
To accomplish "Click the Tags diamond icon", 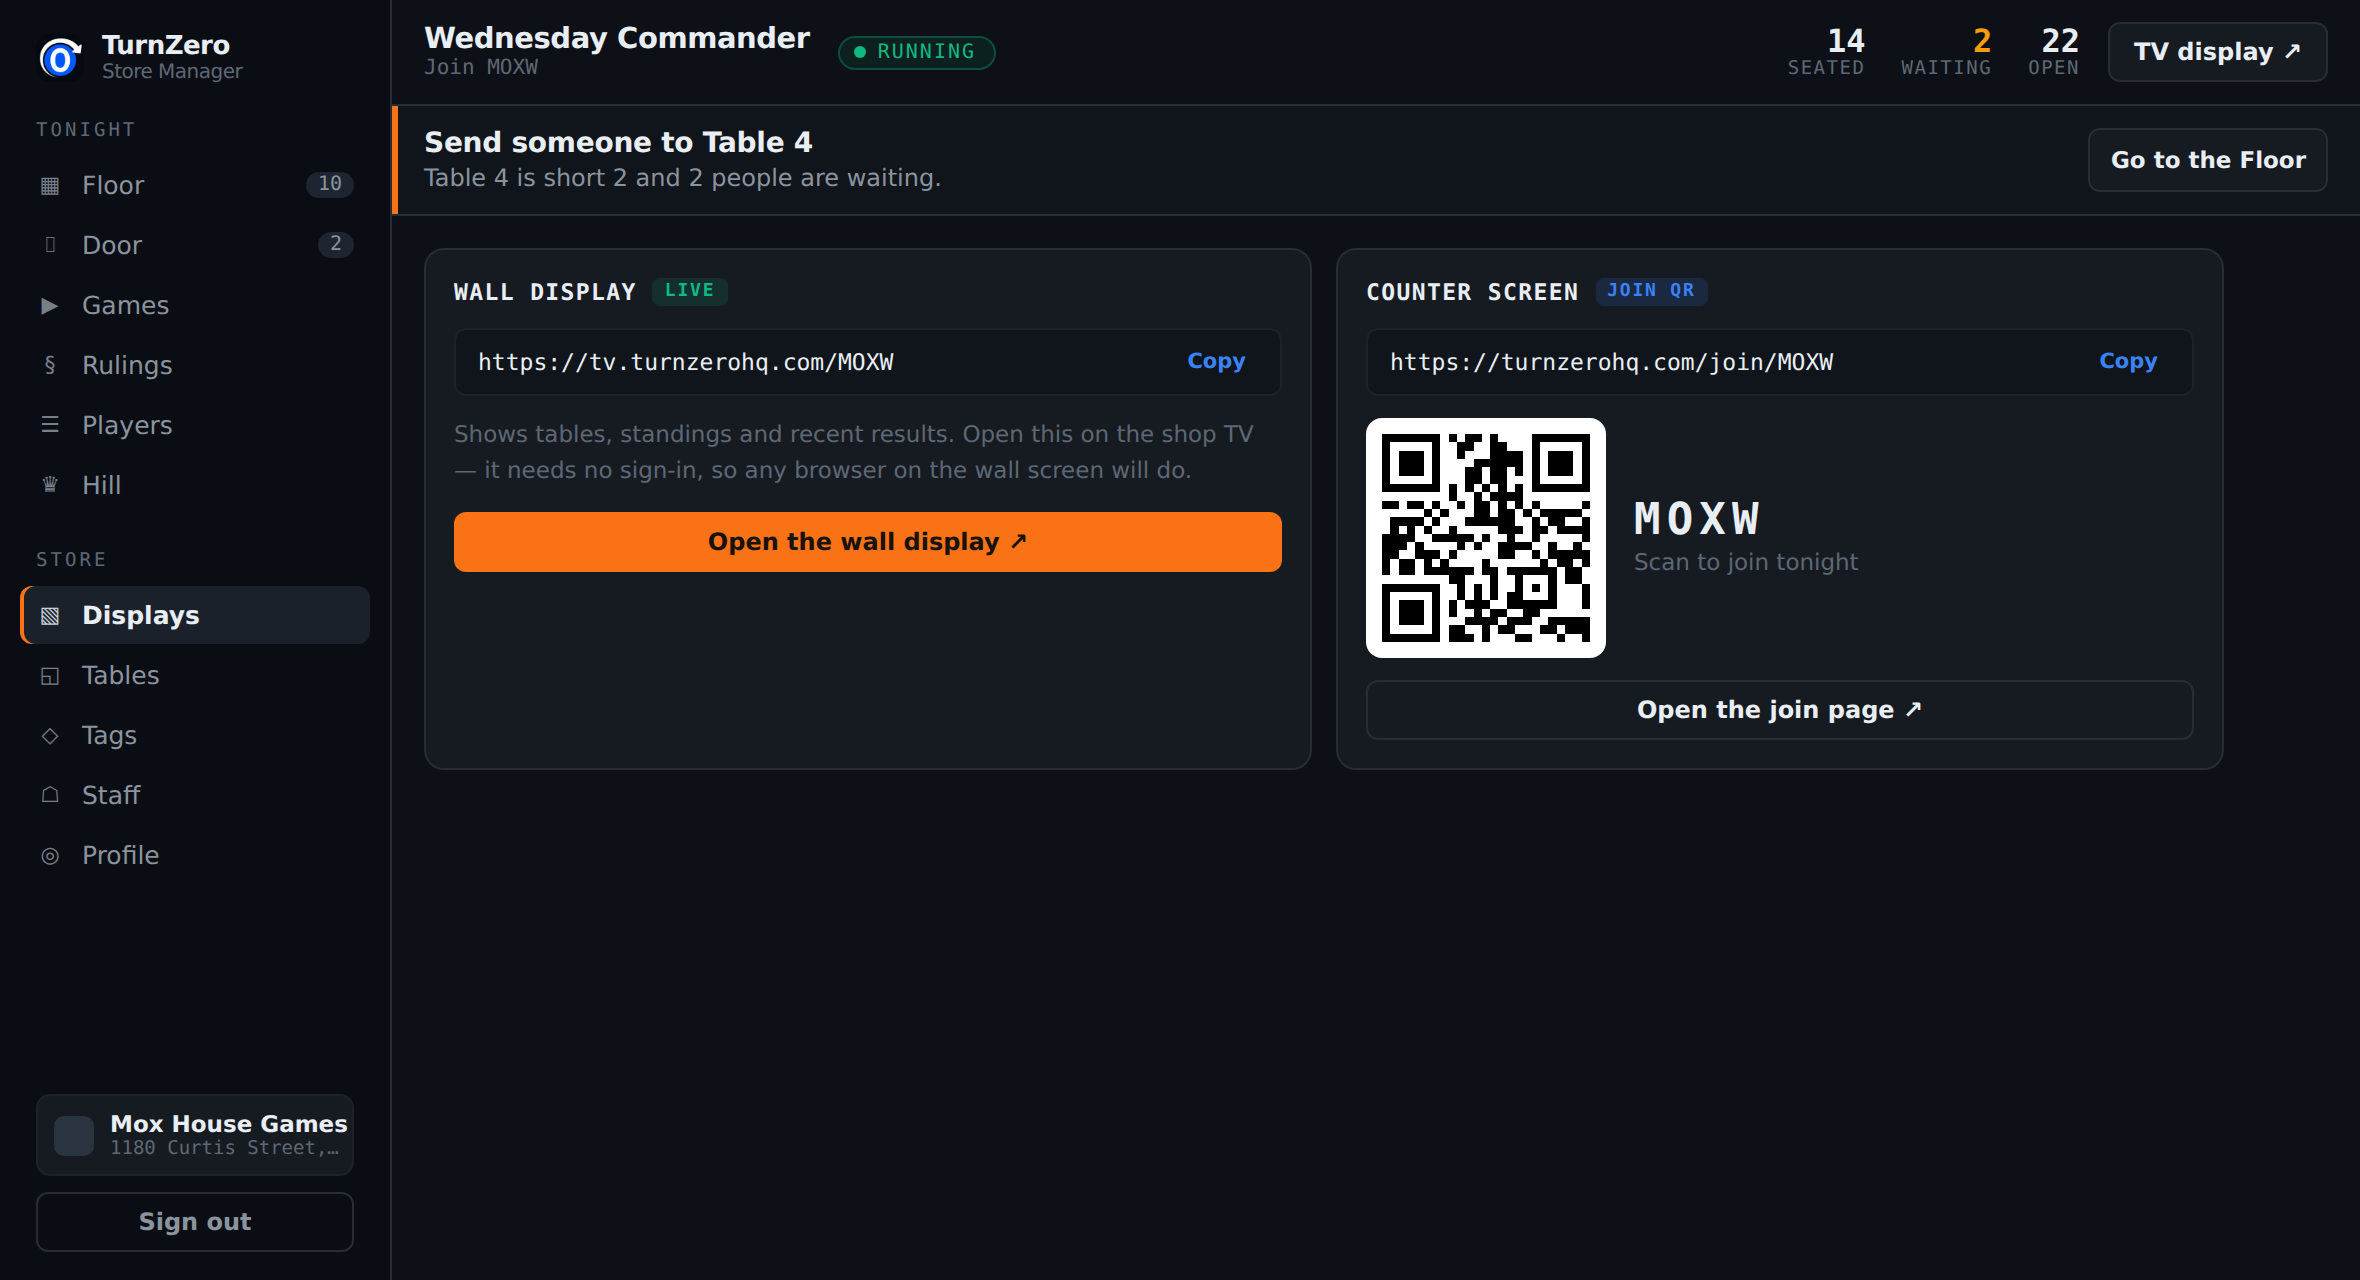I will coord(50,735).
